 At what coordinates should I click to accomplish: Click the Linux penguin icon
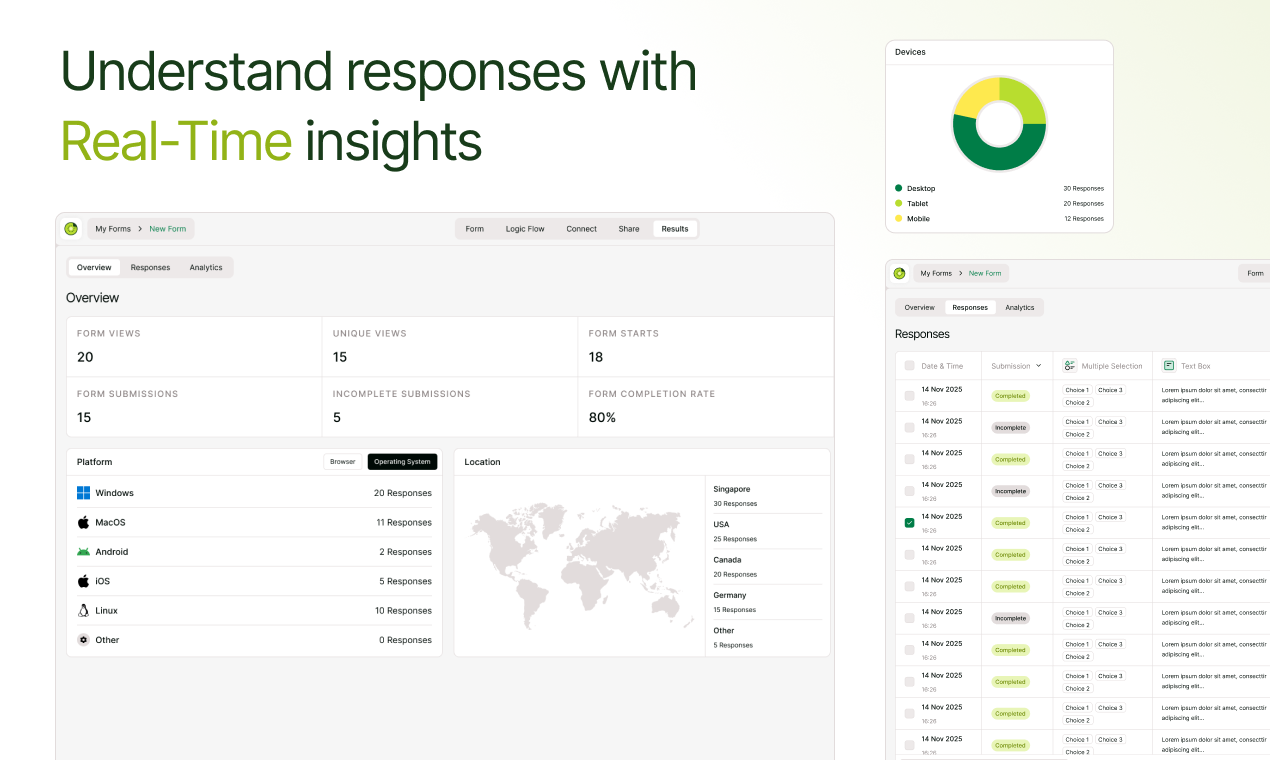click(x=84, y=610)
